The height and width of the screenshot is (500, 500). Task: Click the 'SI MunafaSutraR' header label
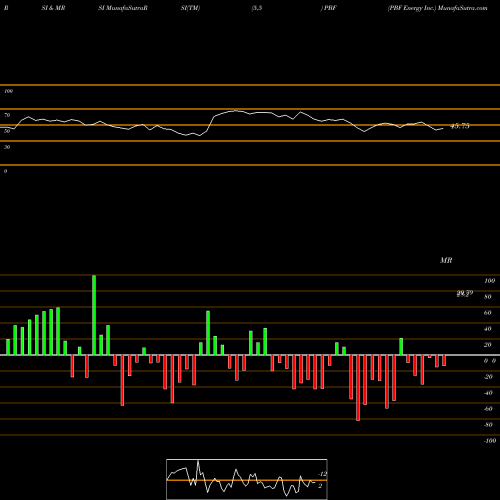123,8
